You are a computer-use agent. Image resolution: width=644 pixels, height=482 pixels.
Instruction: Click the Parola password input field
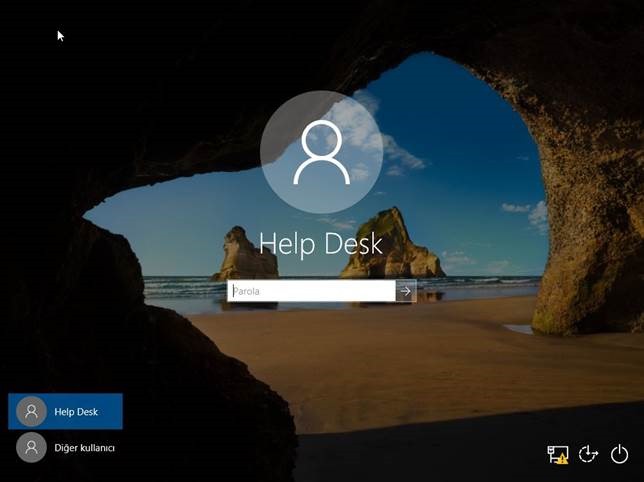(x=311, y=291)
